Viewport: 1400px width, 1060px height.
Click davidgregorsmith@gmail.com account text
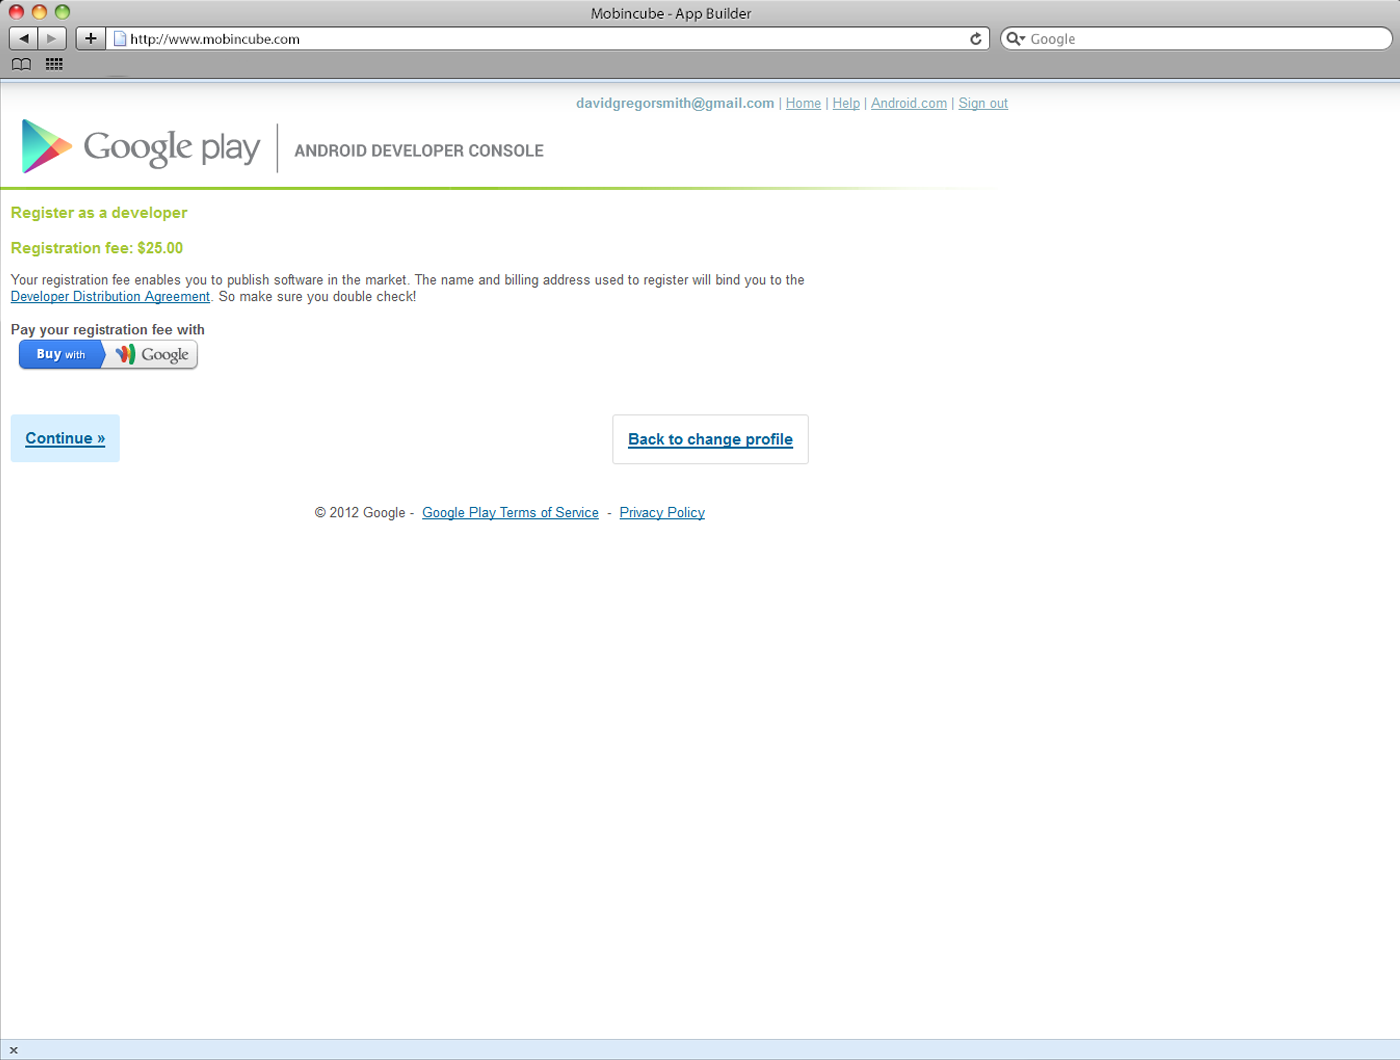point(675,103)
